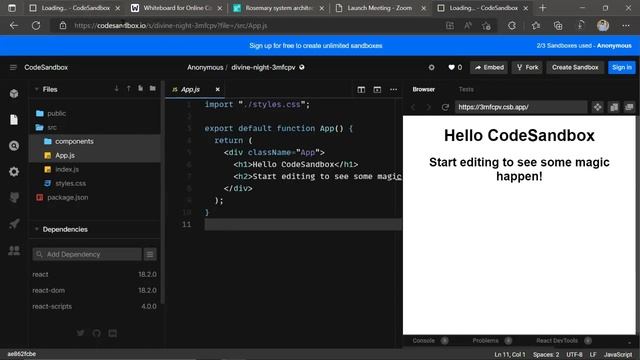640x360 pixels.
Task: Click the Twitter icon below dependencies
Action: tap(80, 333)
